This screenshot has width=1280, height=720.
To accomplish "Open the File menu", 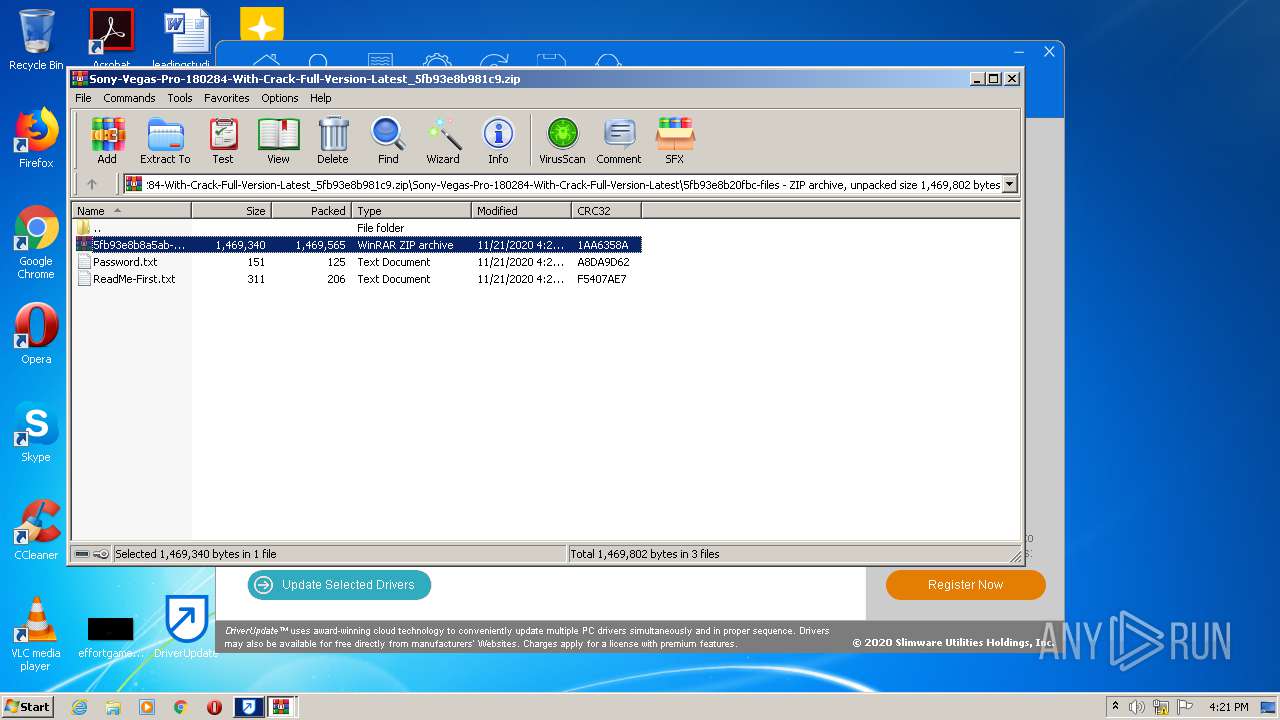I will click(x=83, y=98).
